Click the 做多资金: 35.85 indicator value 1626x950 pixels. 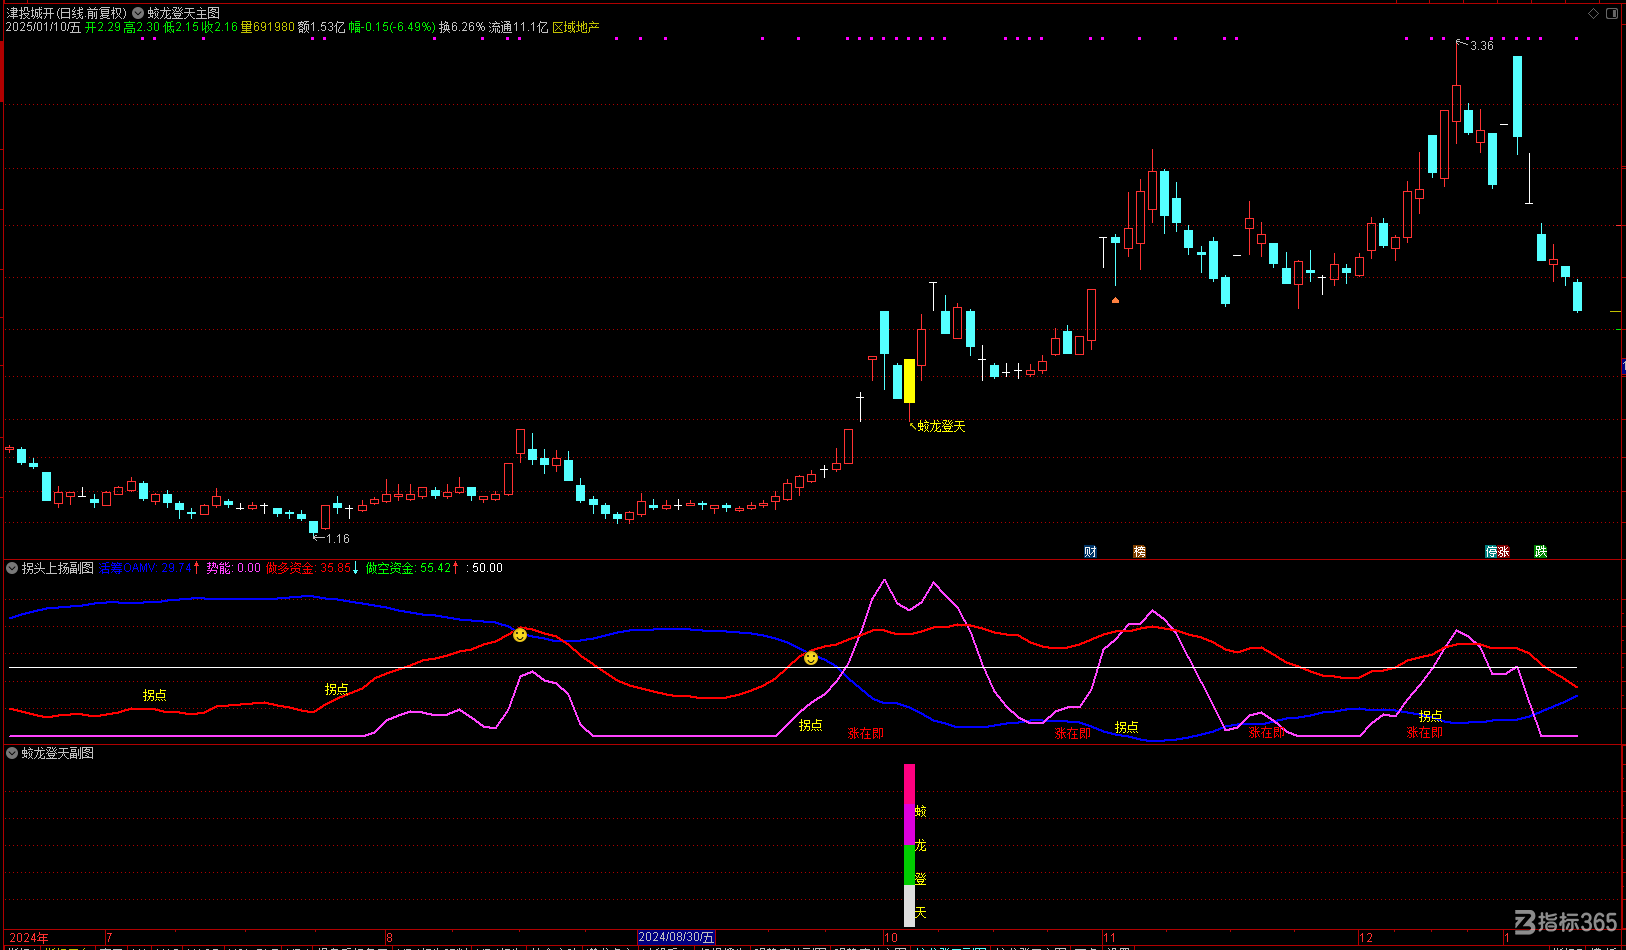(x=308, y=568)
